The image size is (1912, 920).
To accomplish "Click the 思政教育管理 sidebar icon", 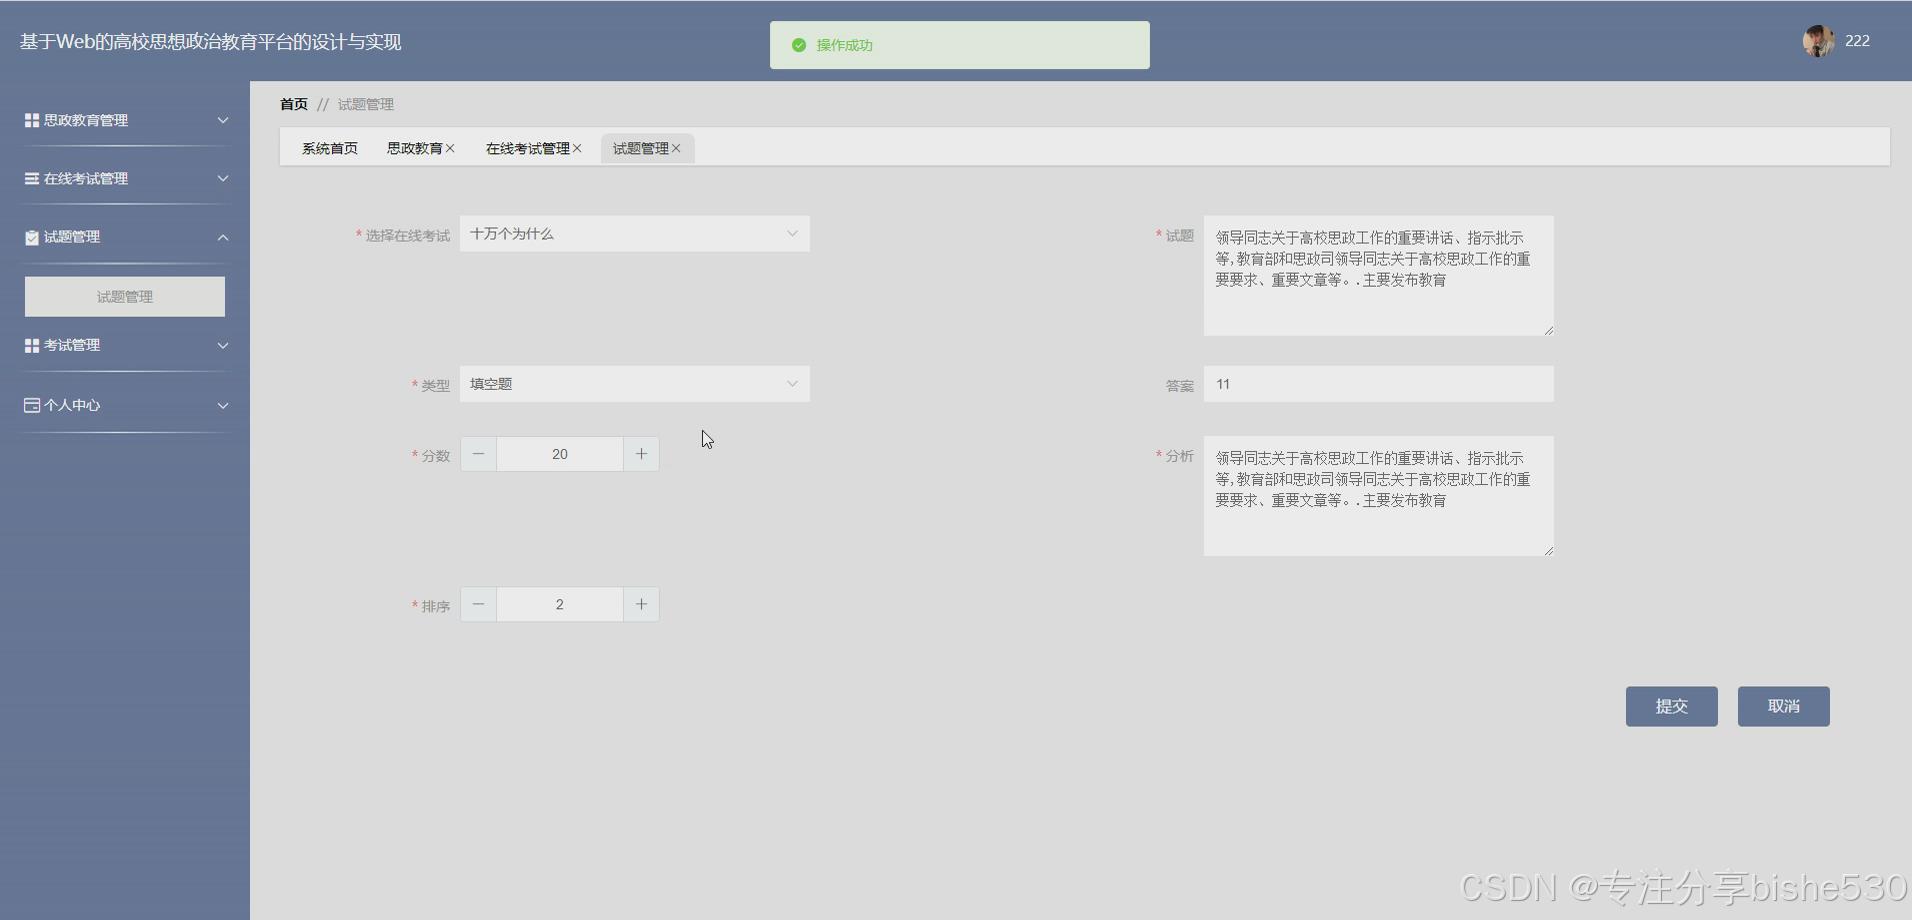I will (x=31, y=120).
